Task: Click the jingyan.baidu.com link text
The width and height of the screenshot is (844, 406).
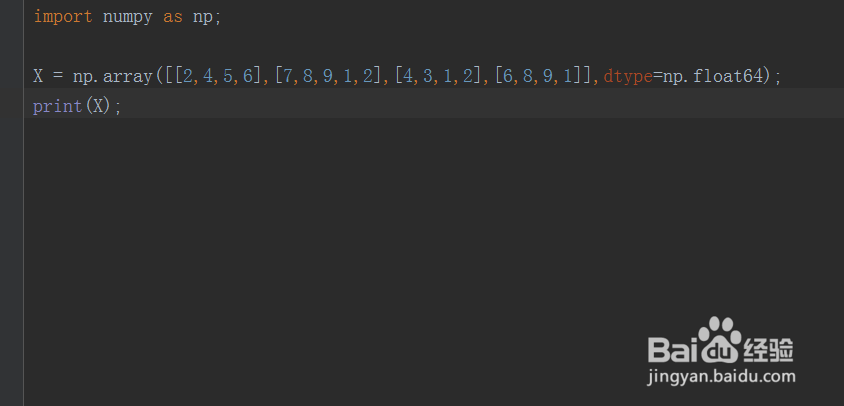Action: point(721,376)
